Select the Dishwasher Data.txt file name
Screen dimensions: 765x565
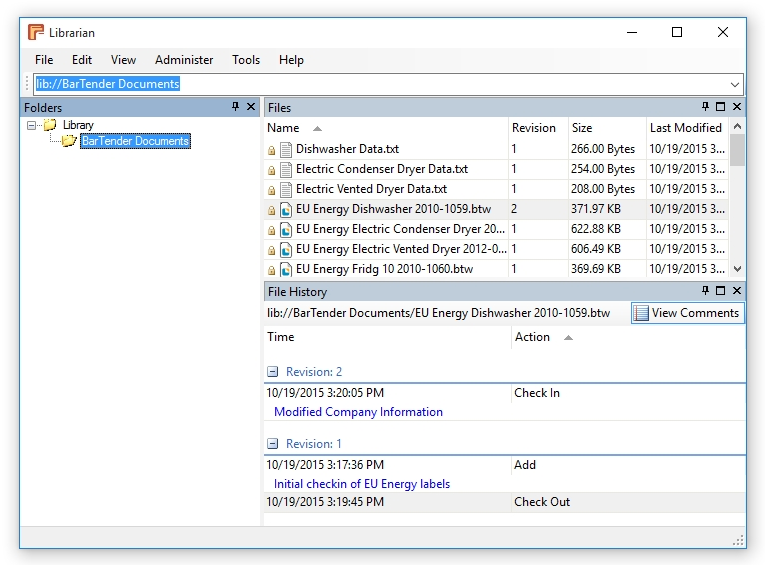pyautogui.click(x=347, y=149)
